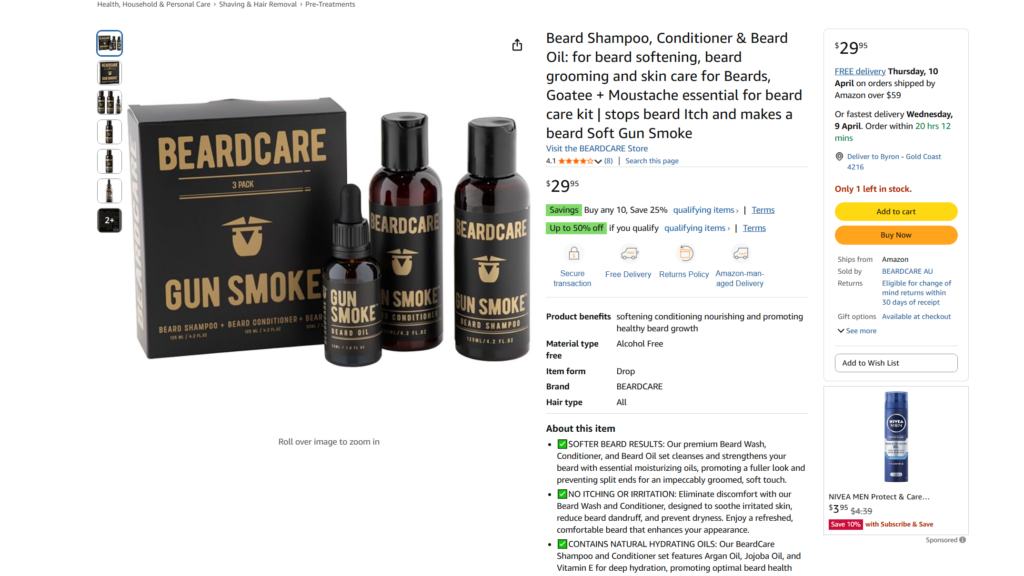Click the location pin delivery icon
Screen dimensions: 1024x576
[839, 157]
